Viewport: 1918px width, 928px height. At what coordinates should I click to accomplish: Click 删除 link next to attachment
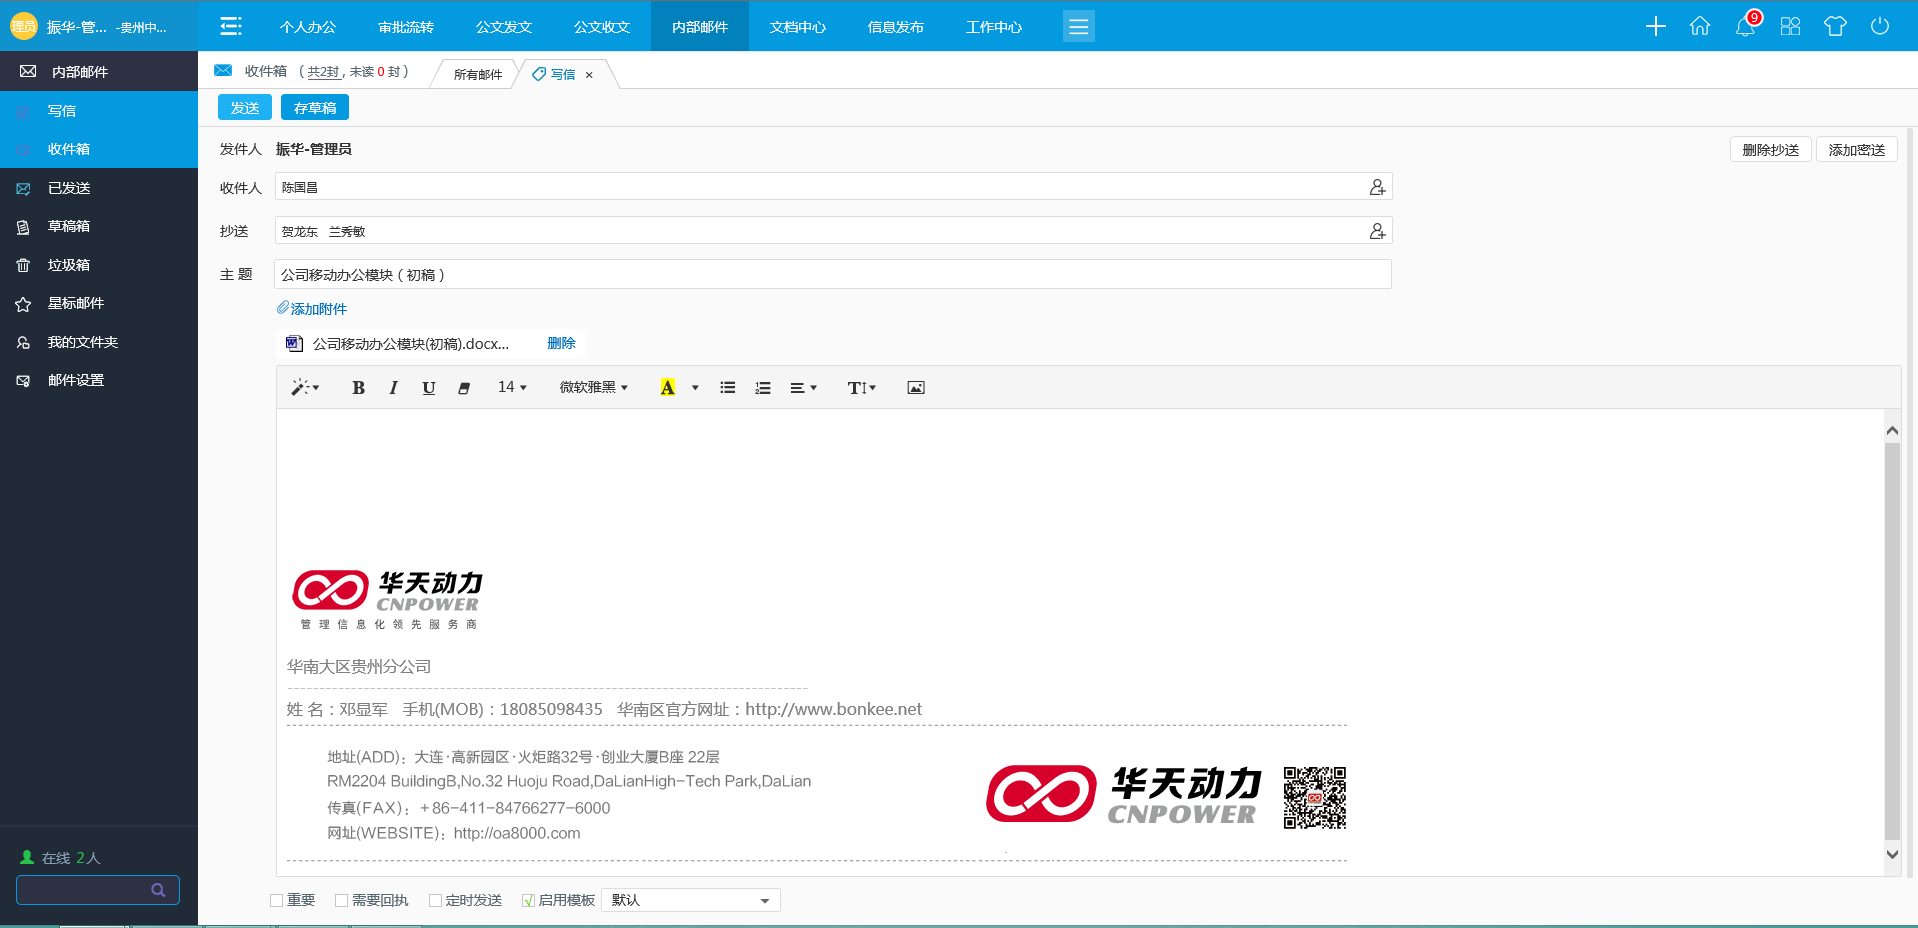coord(561,343)
